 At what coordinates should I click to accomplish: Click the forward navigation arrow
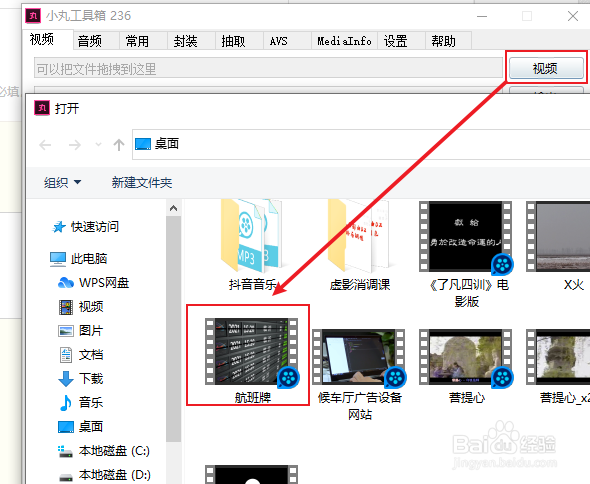(75, 145)
